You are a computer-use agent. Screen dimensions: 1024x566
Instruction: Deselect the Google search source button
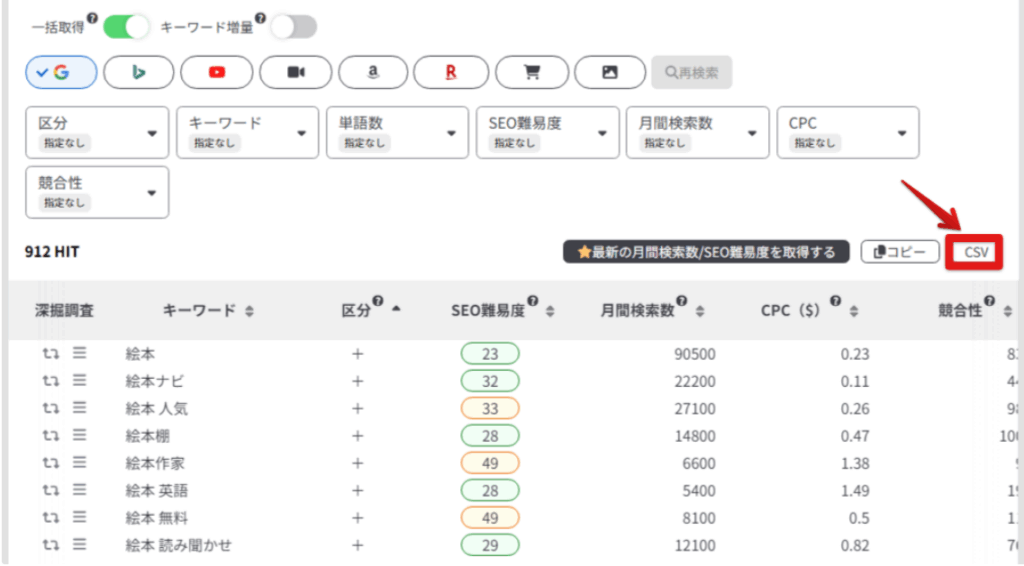pyautogui.click(x=61, y=72)
